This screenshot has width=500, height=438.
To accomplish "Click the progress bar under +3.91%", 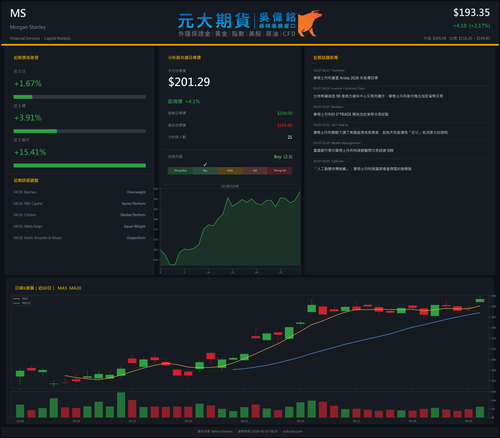I will pyautogui.click(x=80, y=131).
